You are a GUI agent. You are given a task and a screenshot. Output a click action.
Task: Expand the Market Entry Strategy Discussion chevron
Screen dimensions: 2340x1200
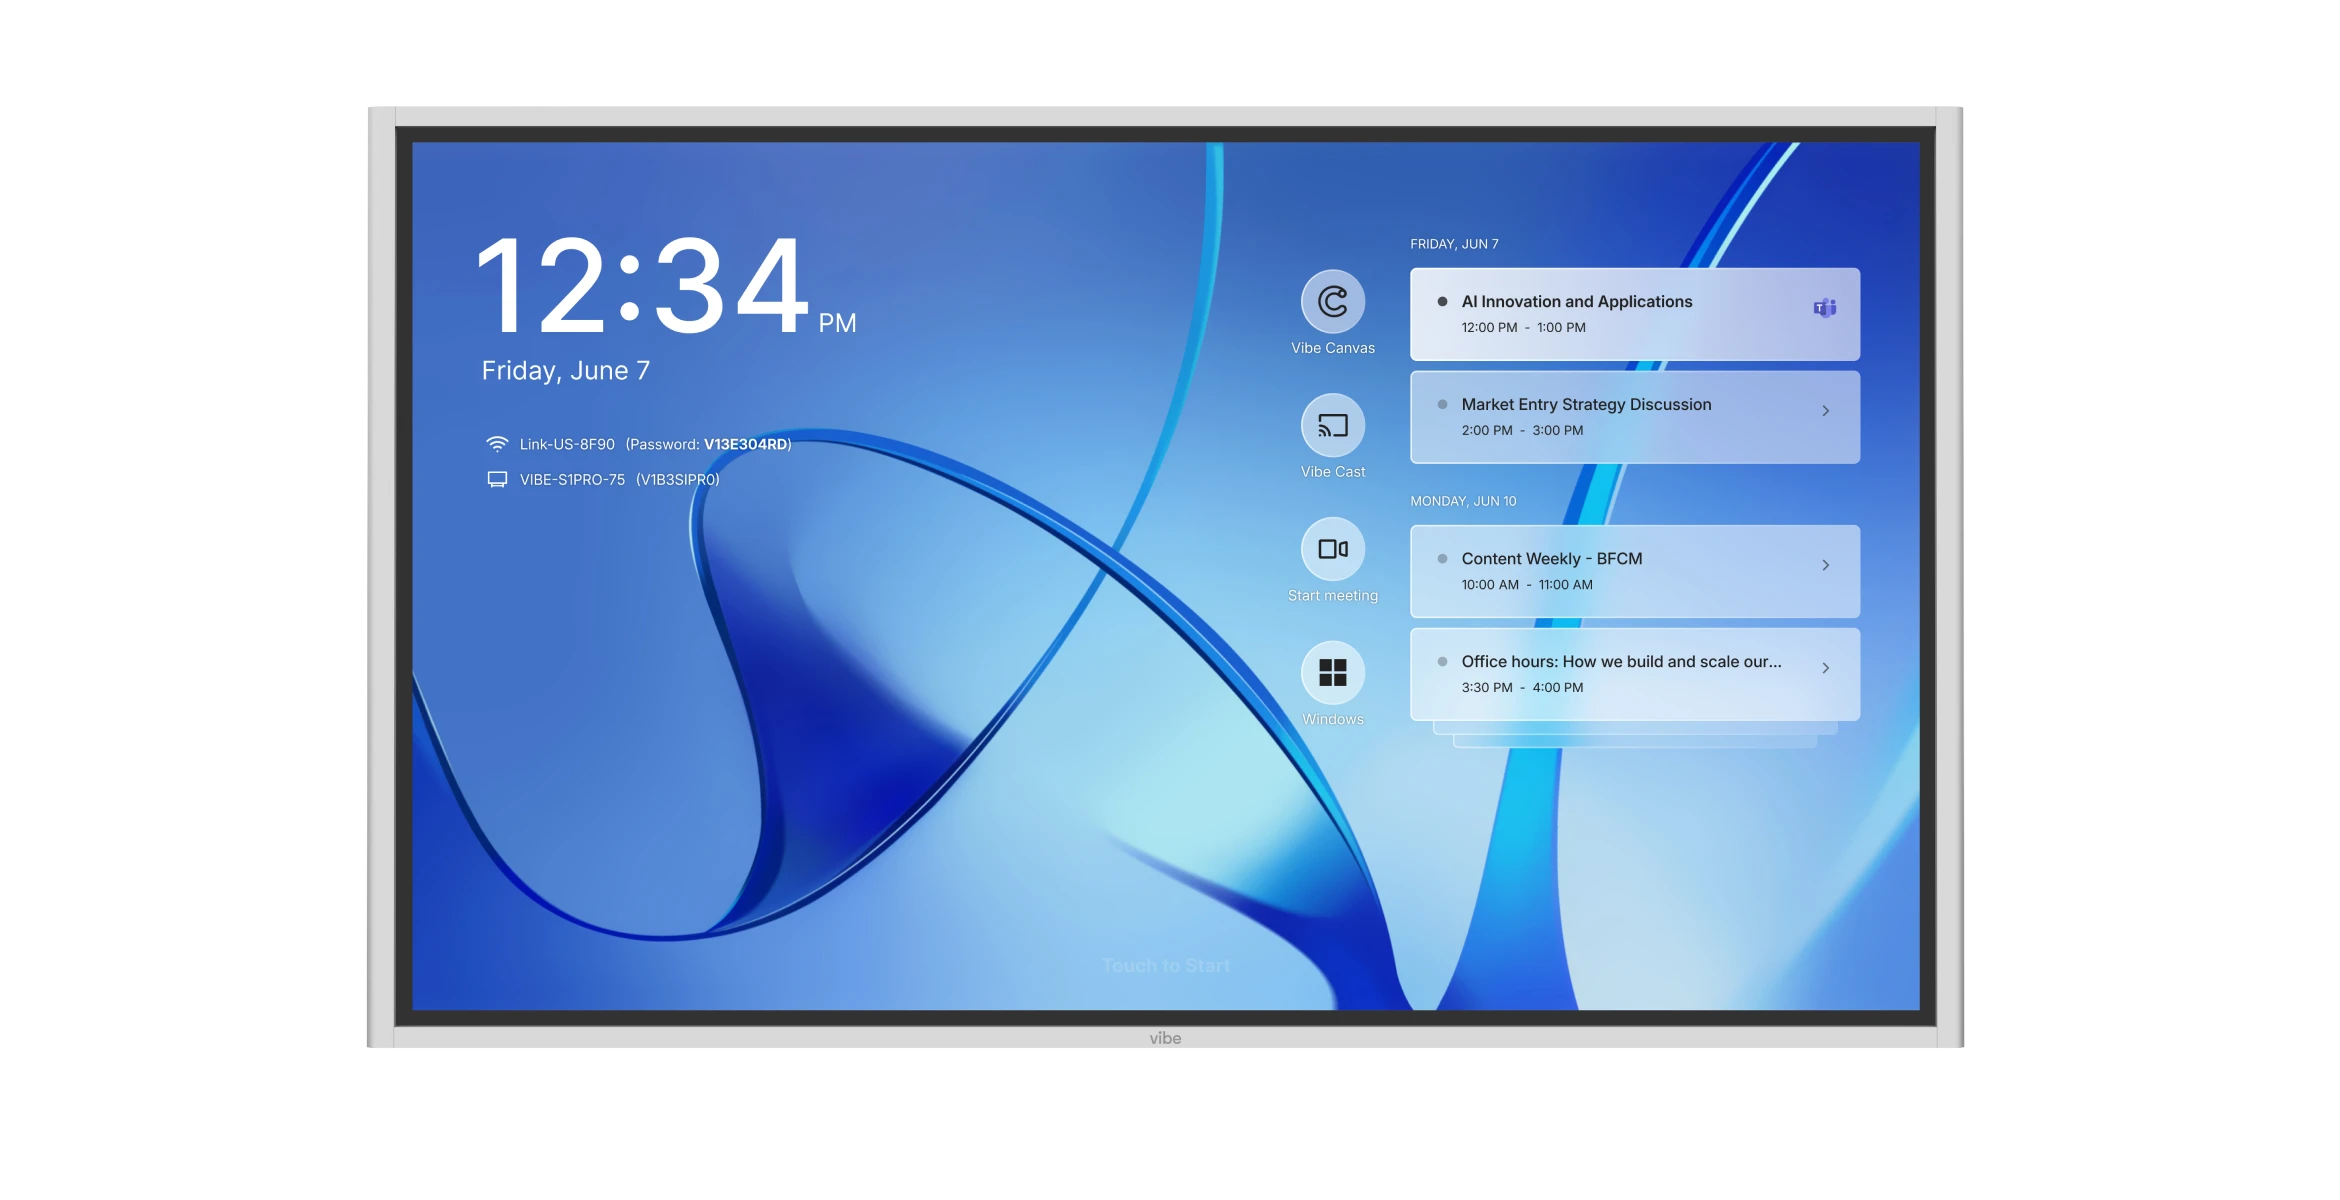[x=1827, y=410]
